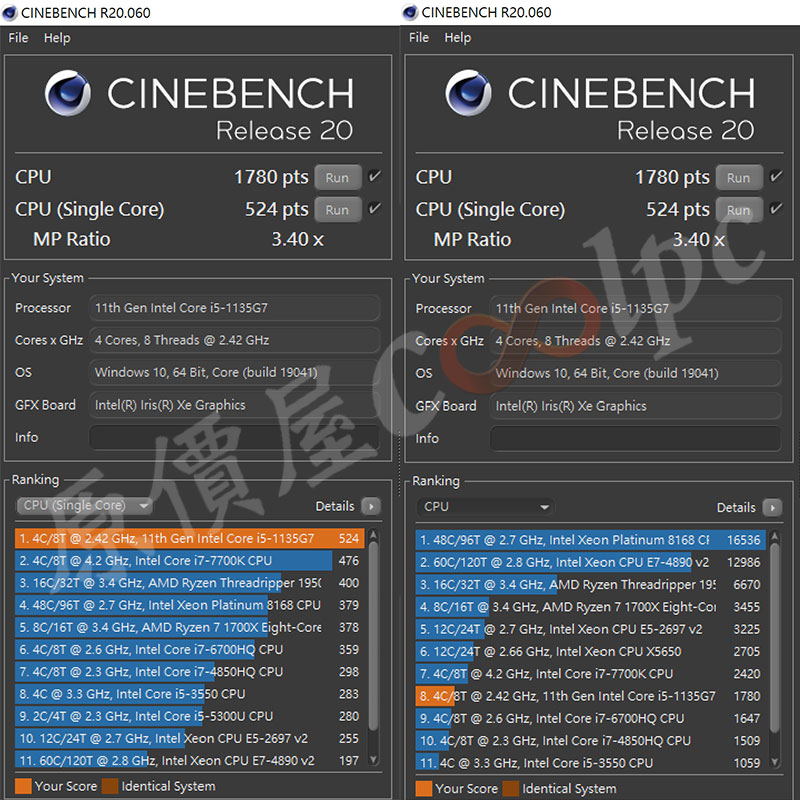The height and width of the screenshot is (800, 800).
Task: Click the Cinebench title bar icon in left window
Action: tap(10, 13)
